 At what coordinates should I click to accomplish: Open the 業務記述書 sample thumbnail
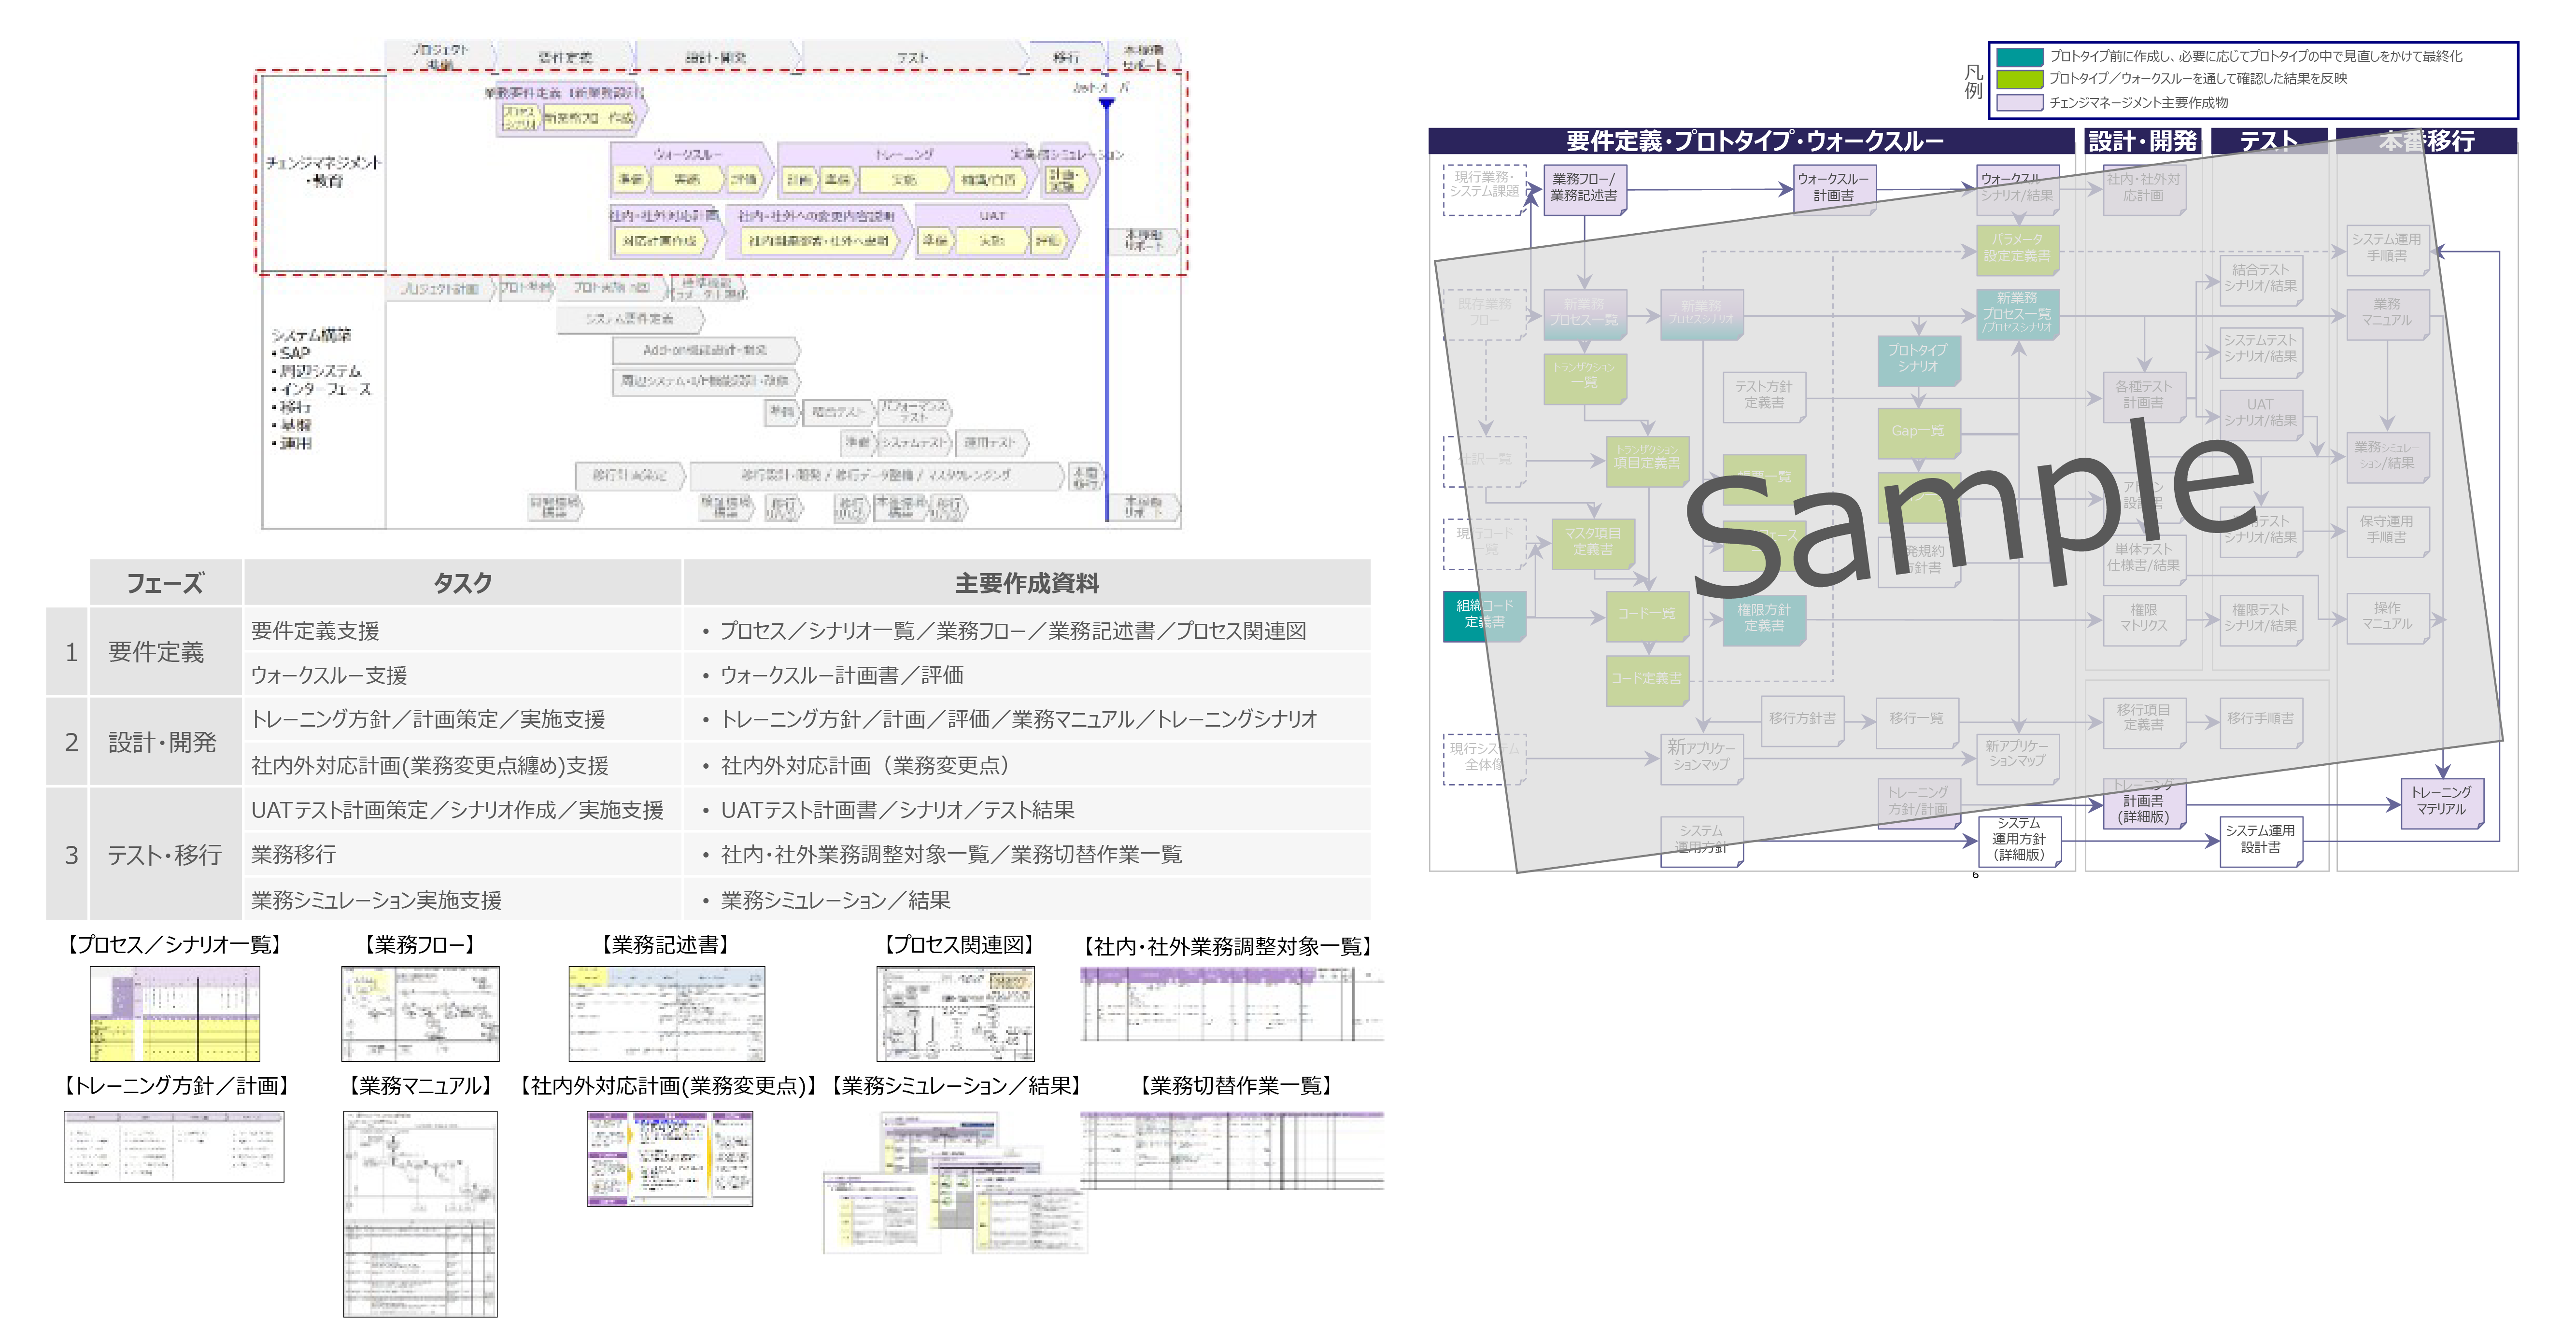pos(667,1013)
